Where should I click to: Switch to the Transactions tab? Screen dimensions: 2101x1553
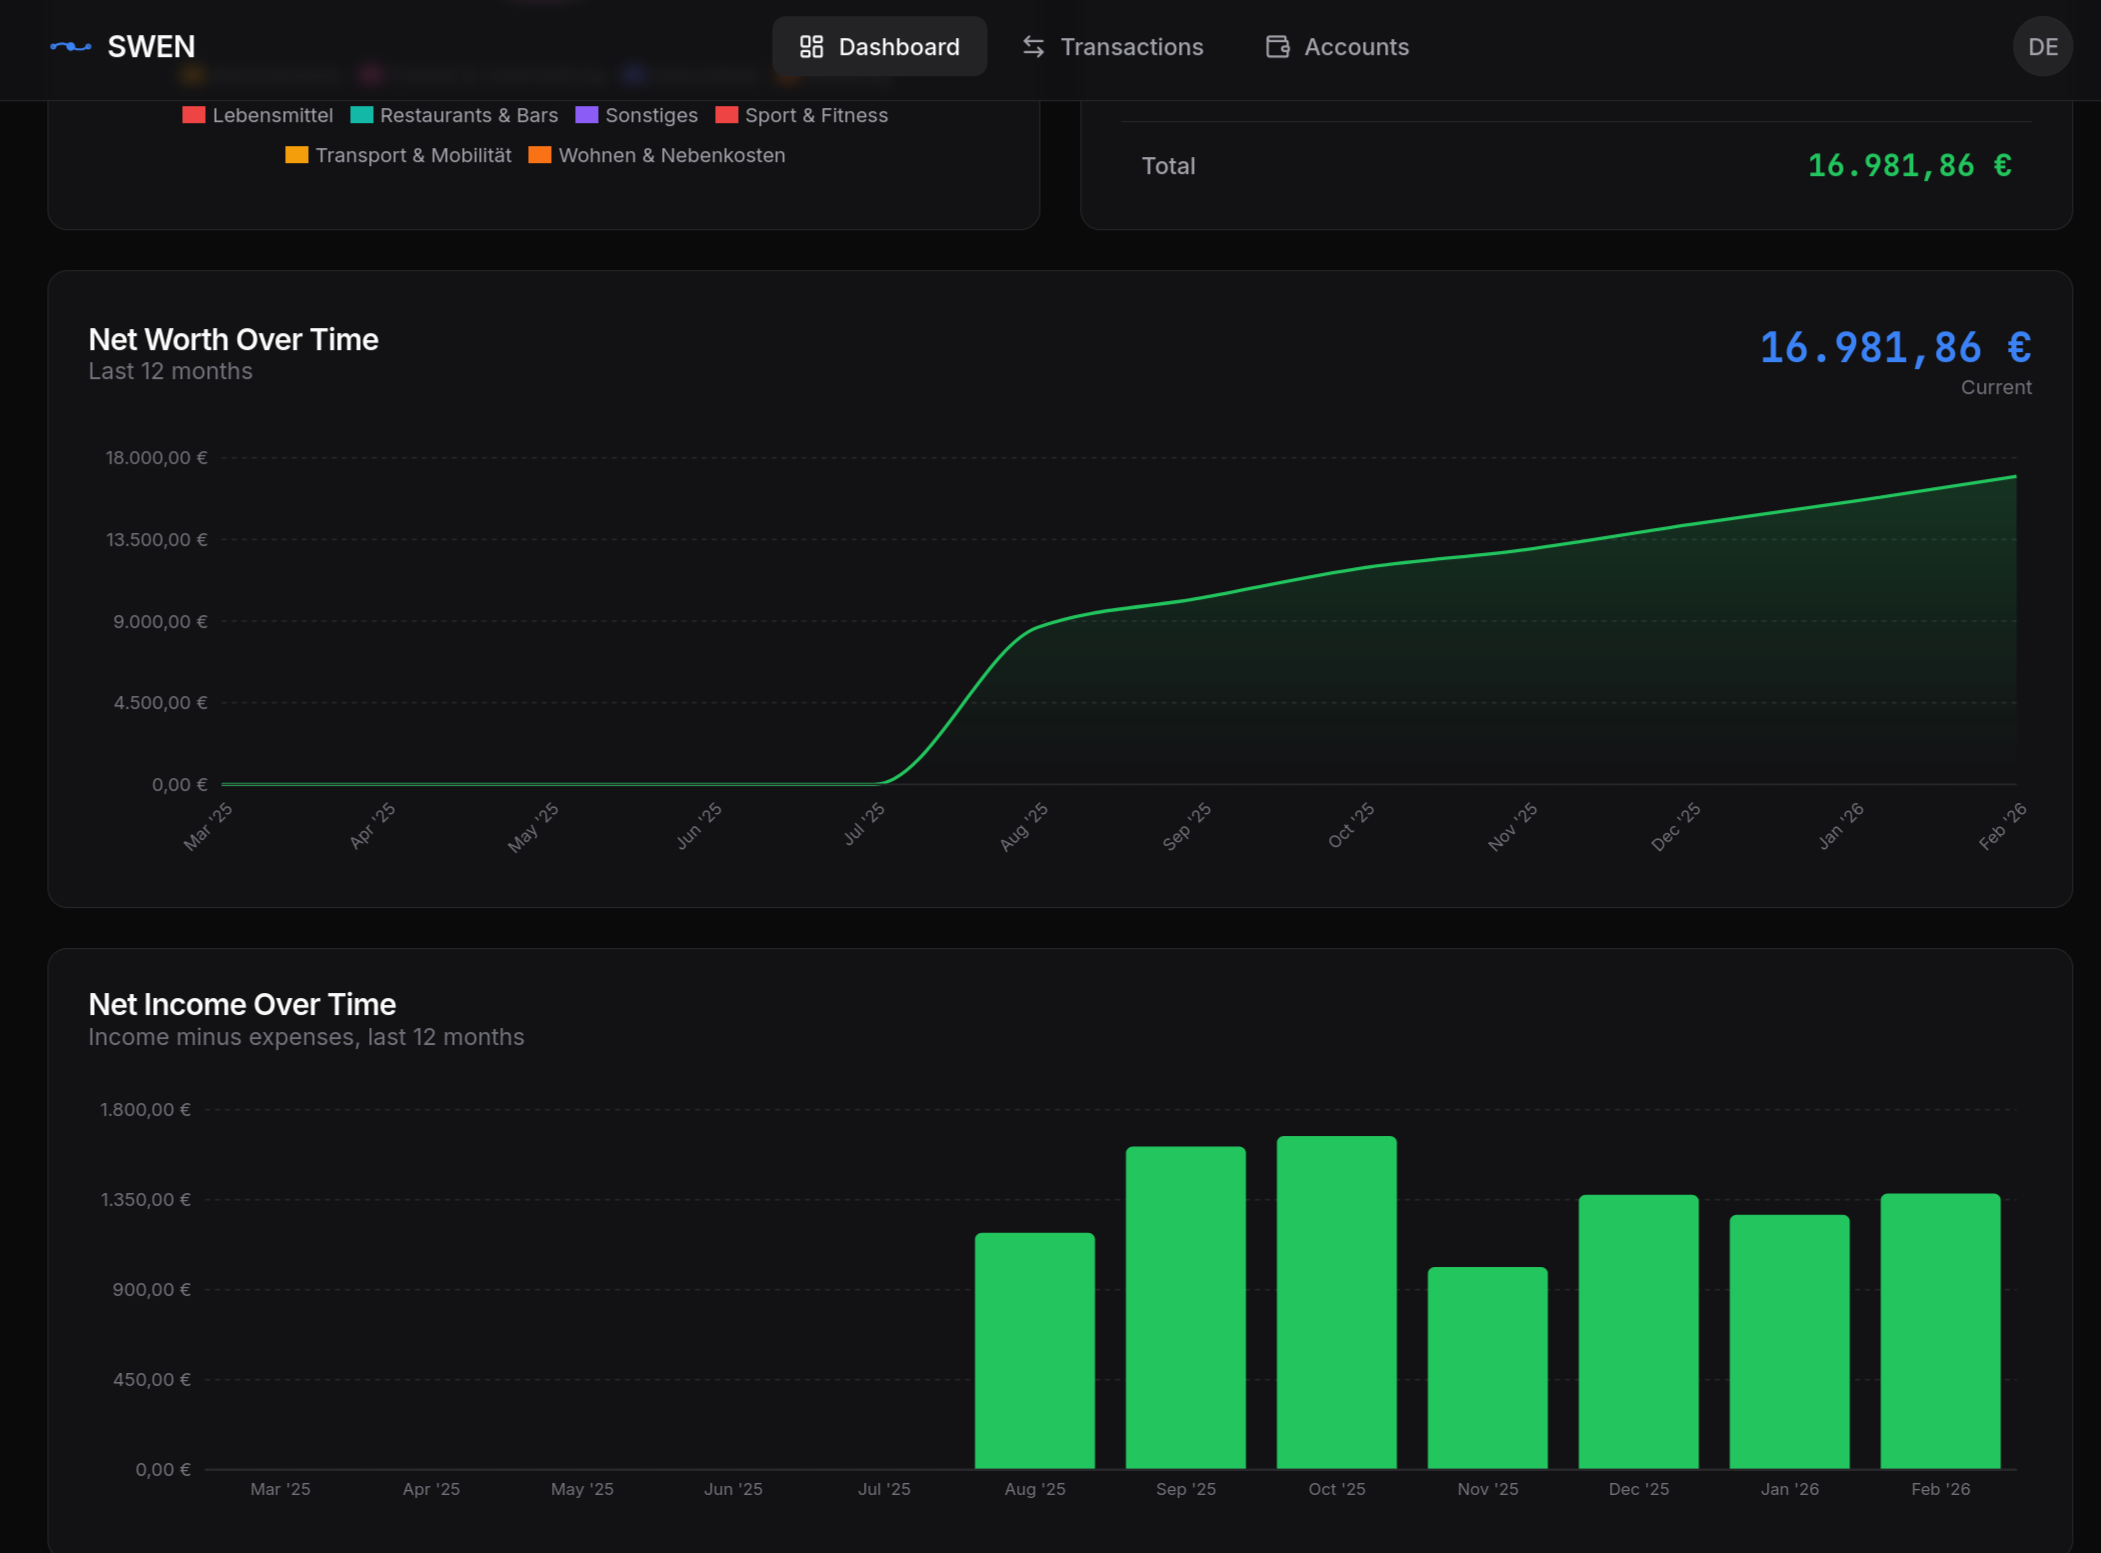1112,46
